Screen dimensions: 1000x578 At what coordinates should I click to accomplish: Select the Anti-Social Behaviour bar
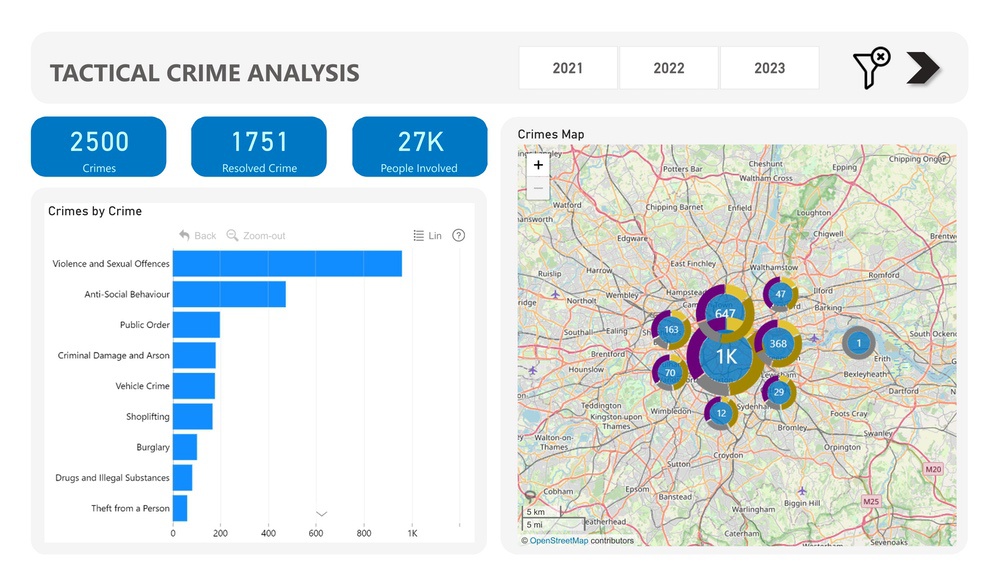(x=229, y=294)
